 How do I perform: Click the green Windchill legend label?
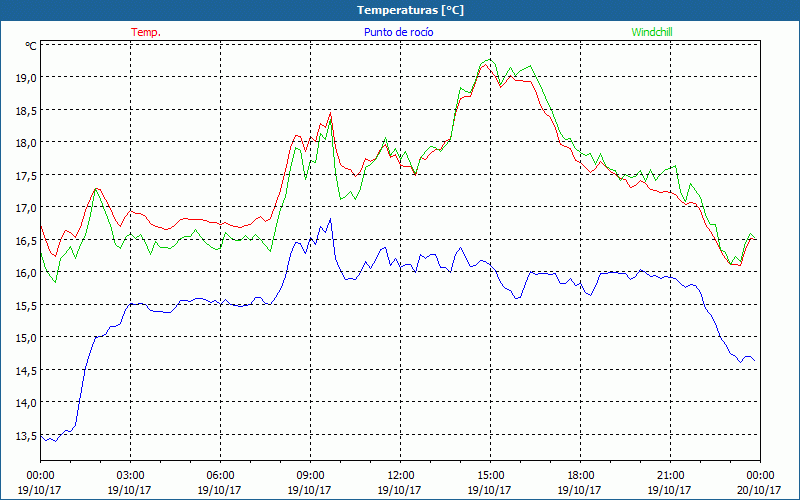[652, 32]
